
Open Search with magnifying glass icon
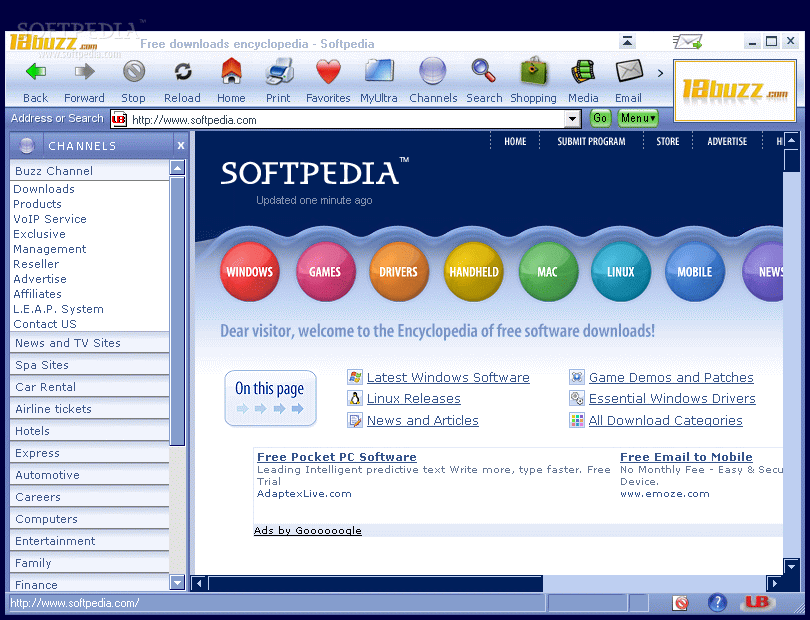pyautogui.click(x=484, y=71)
